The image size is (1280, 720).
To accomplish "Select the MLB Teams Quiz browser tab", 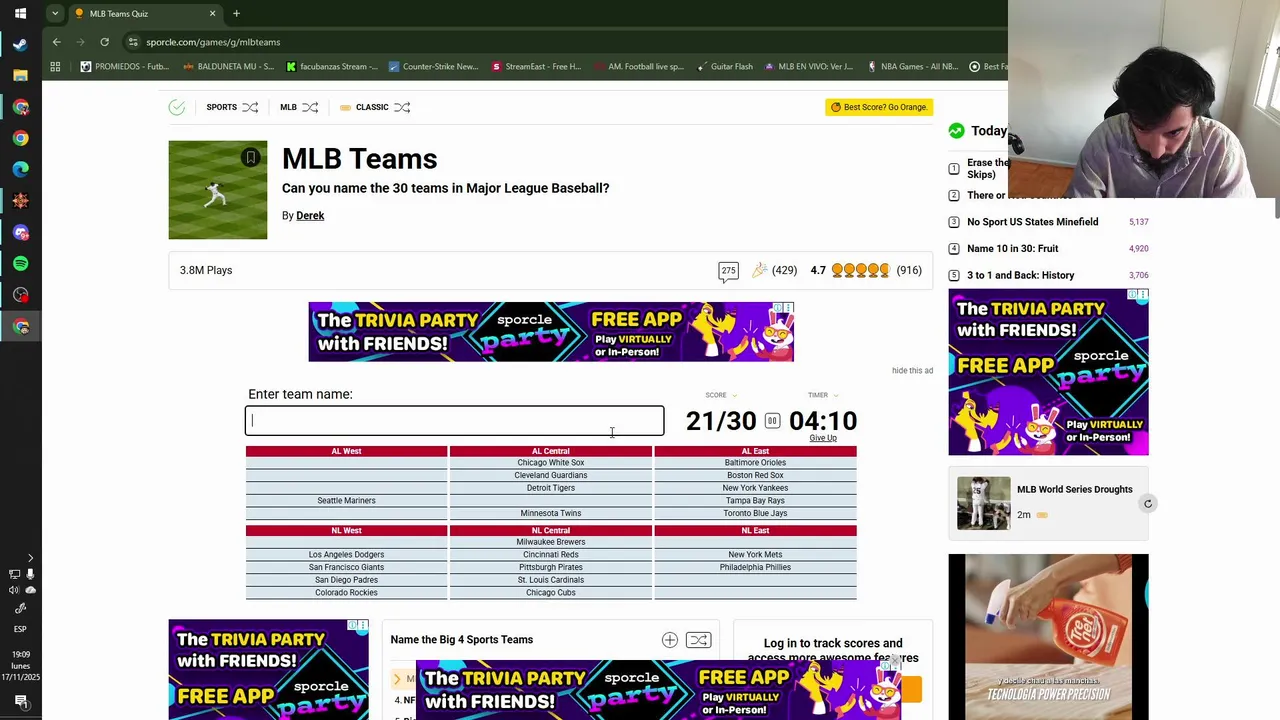I will coord(145,14).
